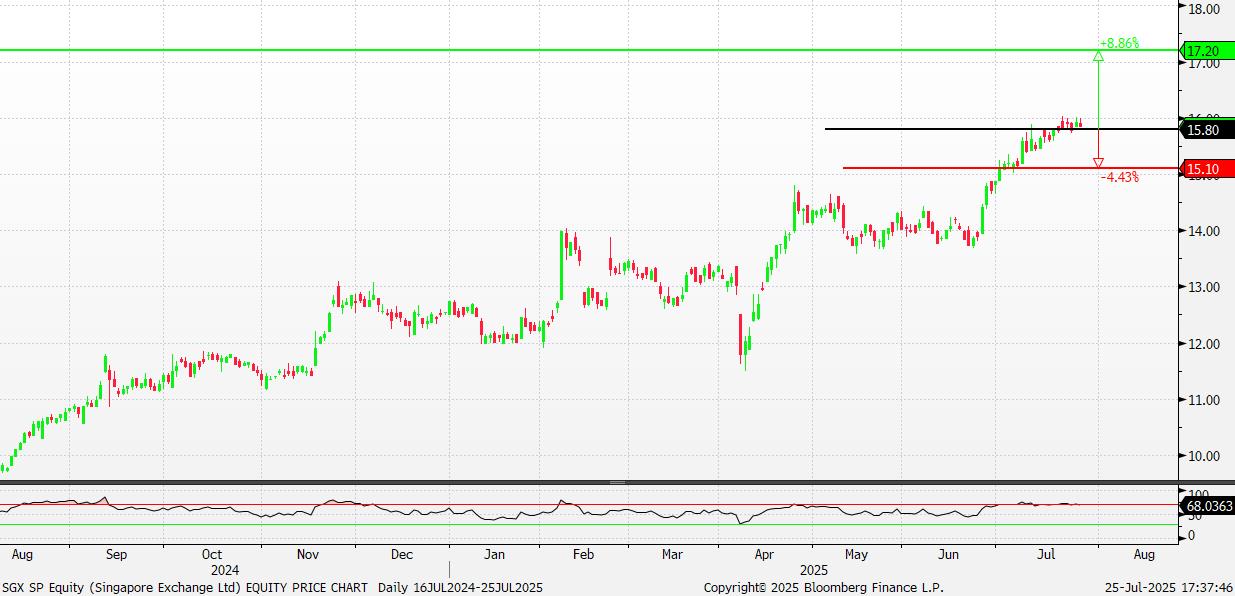Click the Sep month label on time axis
The image size is (1235, 596).
pos(116,554)
